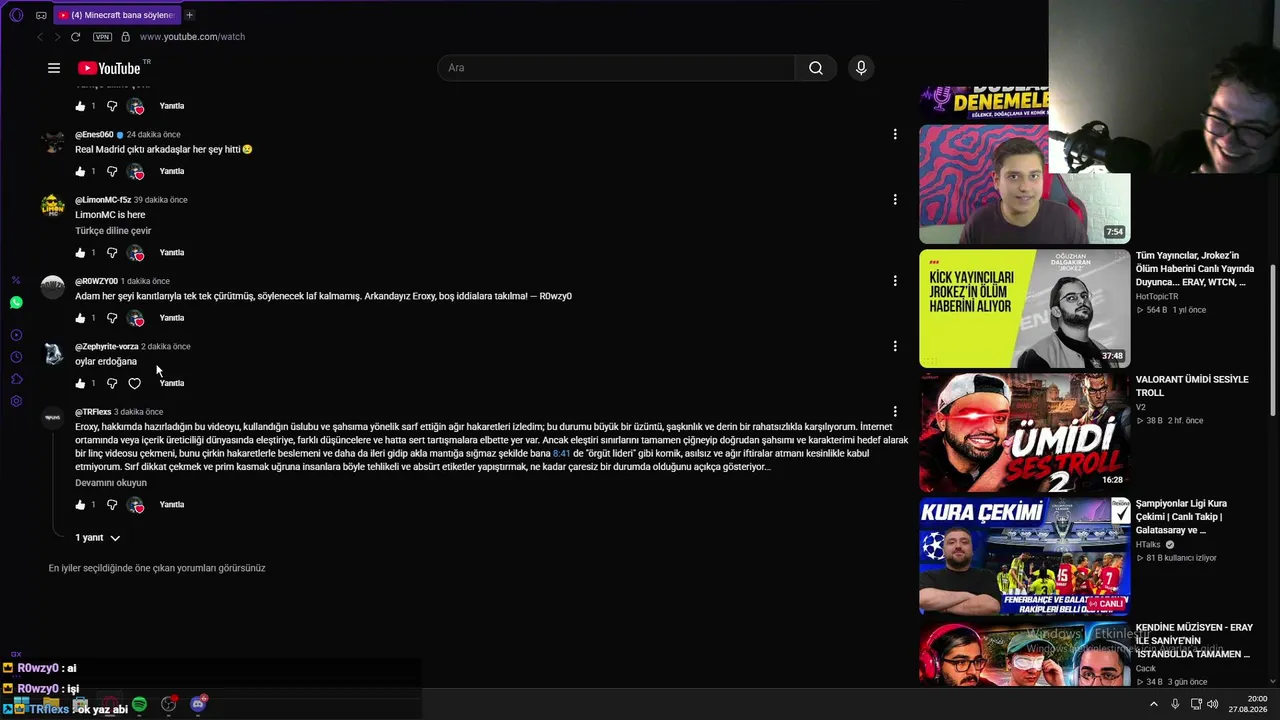
Task: Reply to @R0WZY00 with Yanıtla
Action: pos(172,318)
